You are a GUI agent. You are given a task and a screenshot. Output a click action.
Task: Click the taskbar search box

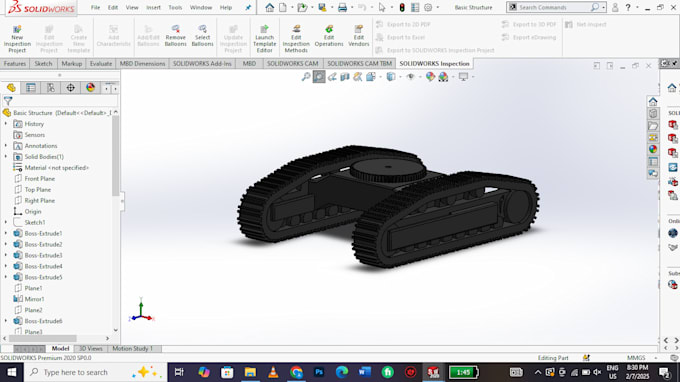(94, 372)
